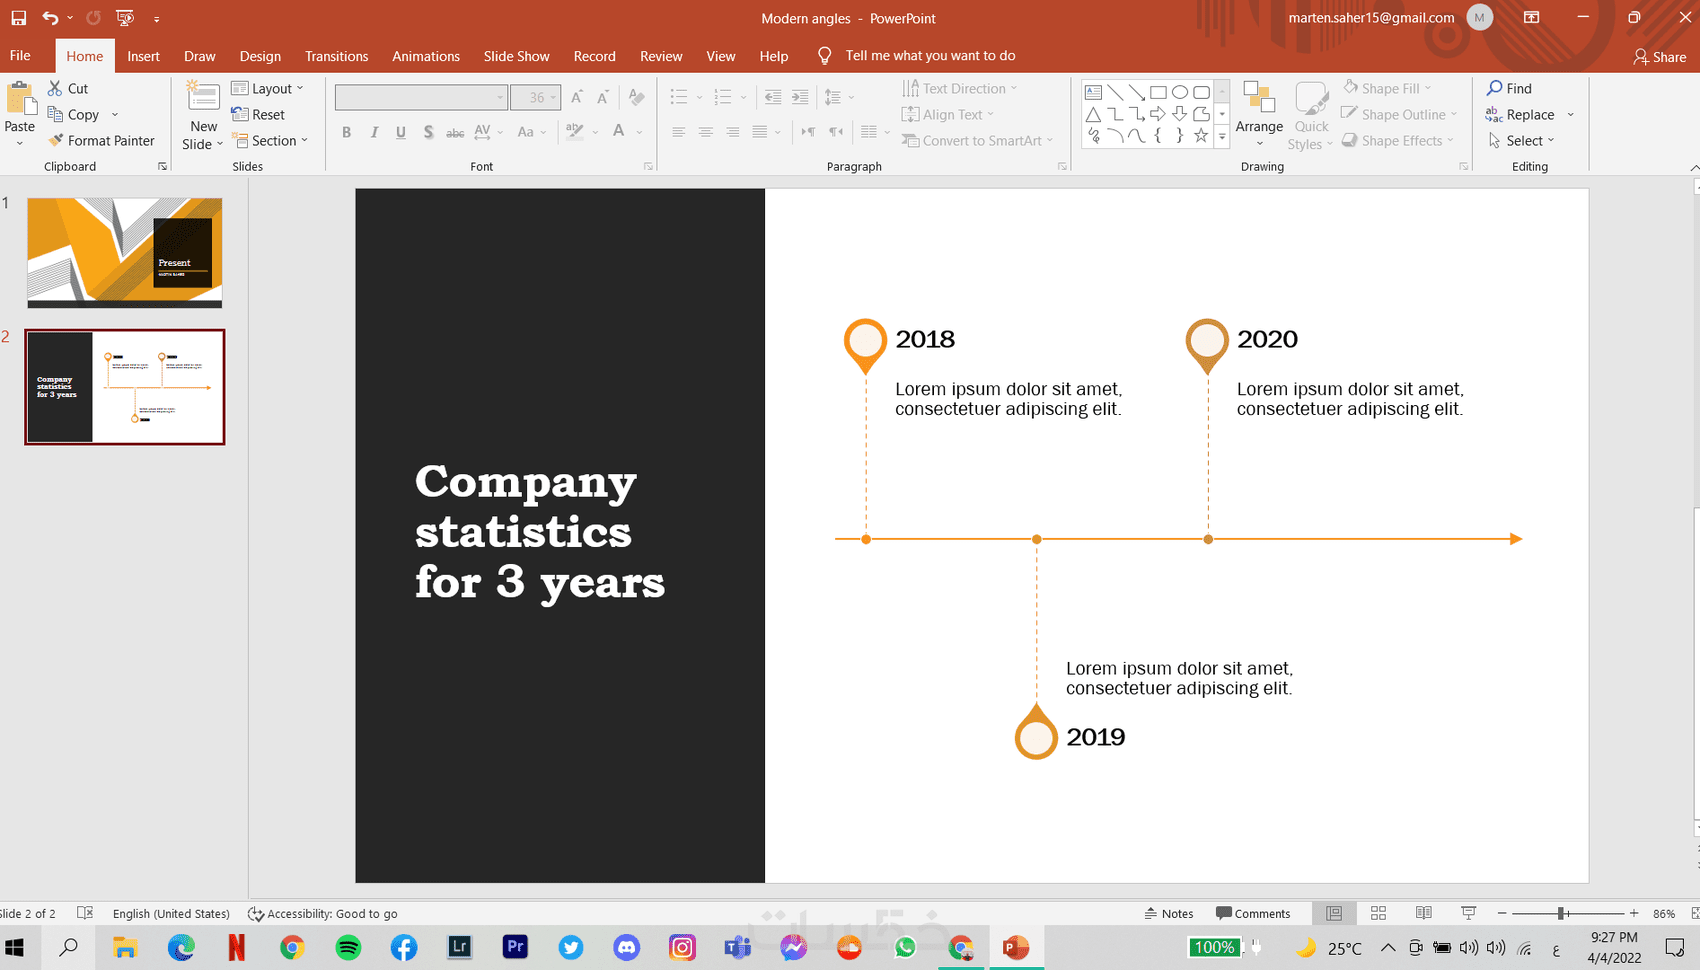Activate the Format Painter
Viewport: 1700px width, 970px height.
point(103,140)
